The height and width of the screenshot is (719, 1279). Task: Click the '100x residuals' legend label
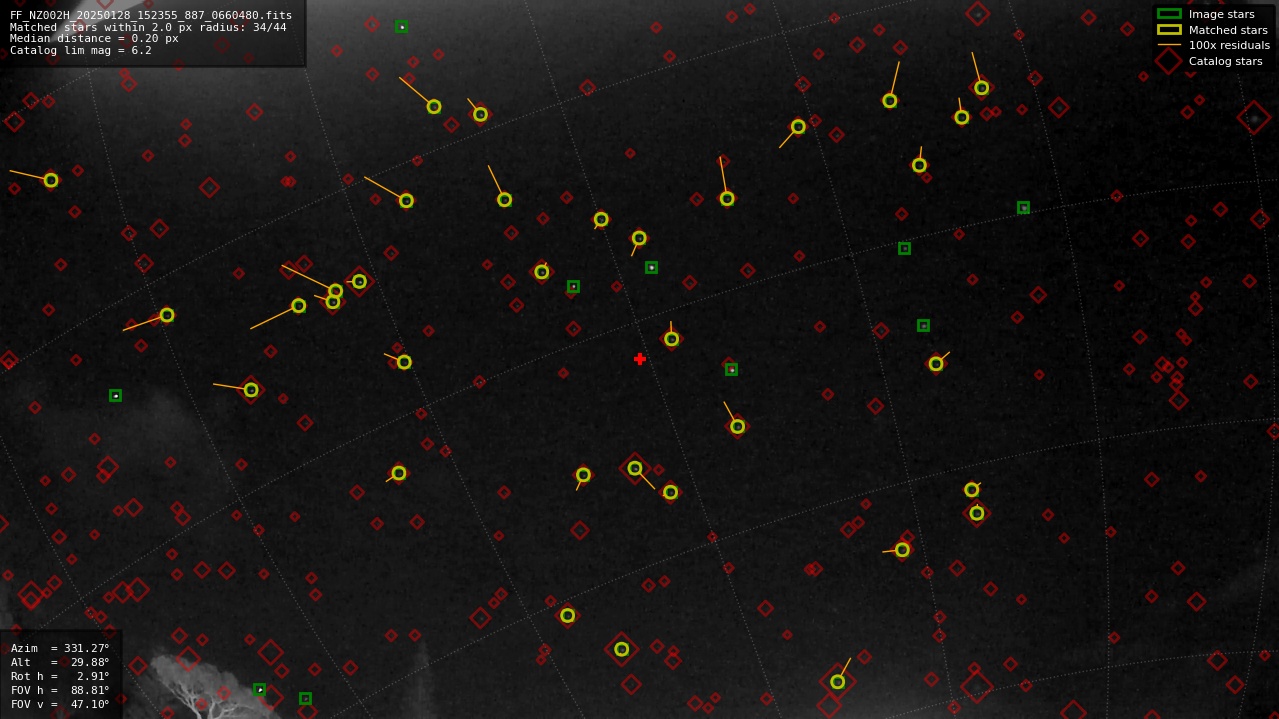pos(1229,45)
